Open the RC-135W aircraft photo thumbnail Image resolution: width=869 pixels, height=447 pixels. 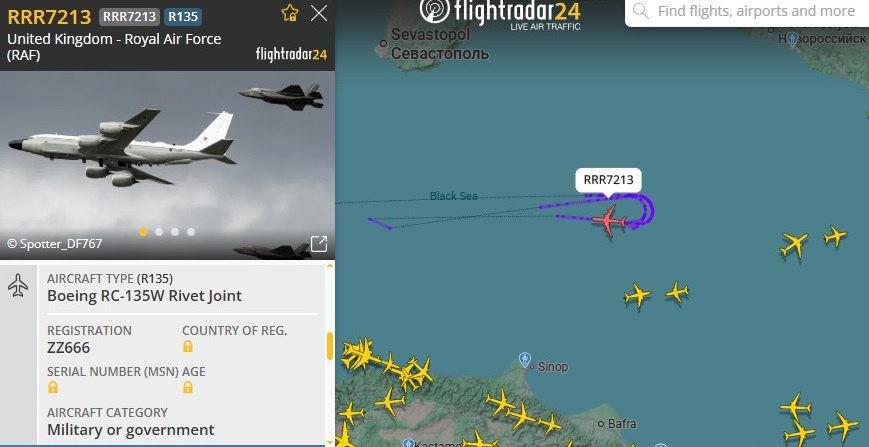(x=167, y=165)
